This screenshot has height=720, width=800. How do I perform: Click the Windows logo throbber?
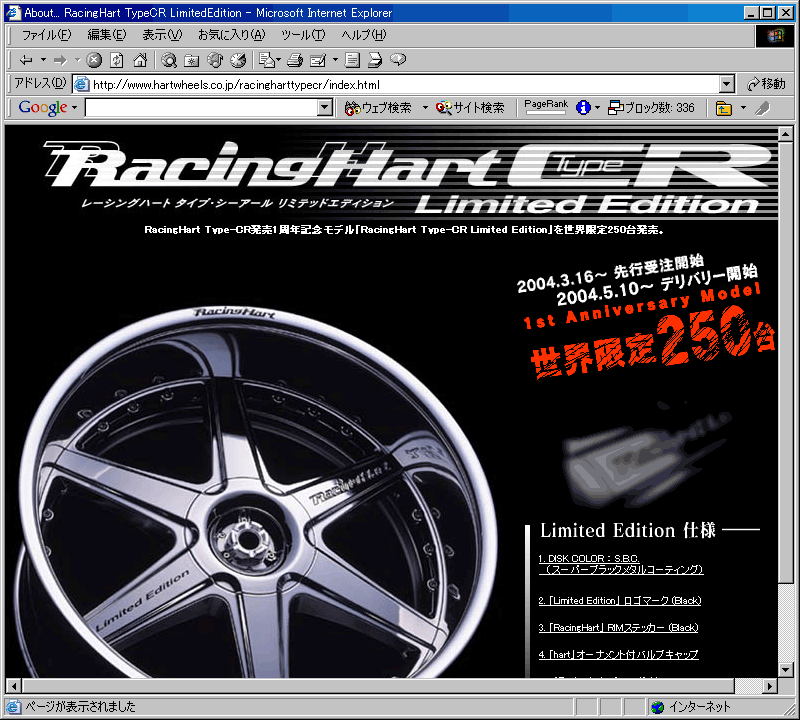pyautogui.click(x=774, y=36)
